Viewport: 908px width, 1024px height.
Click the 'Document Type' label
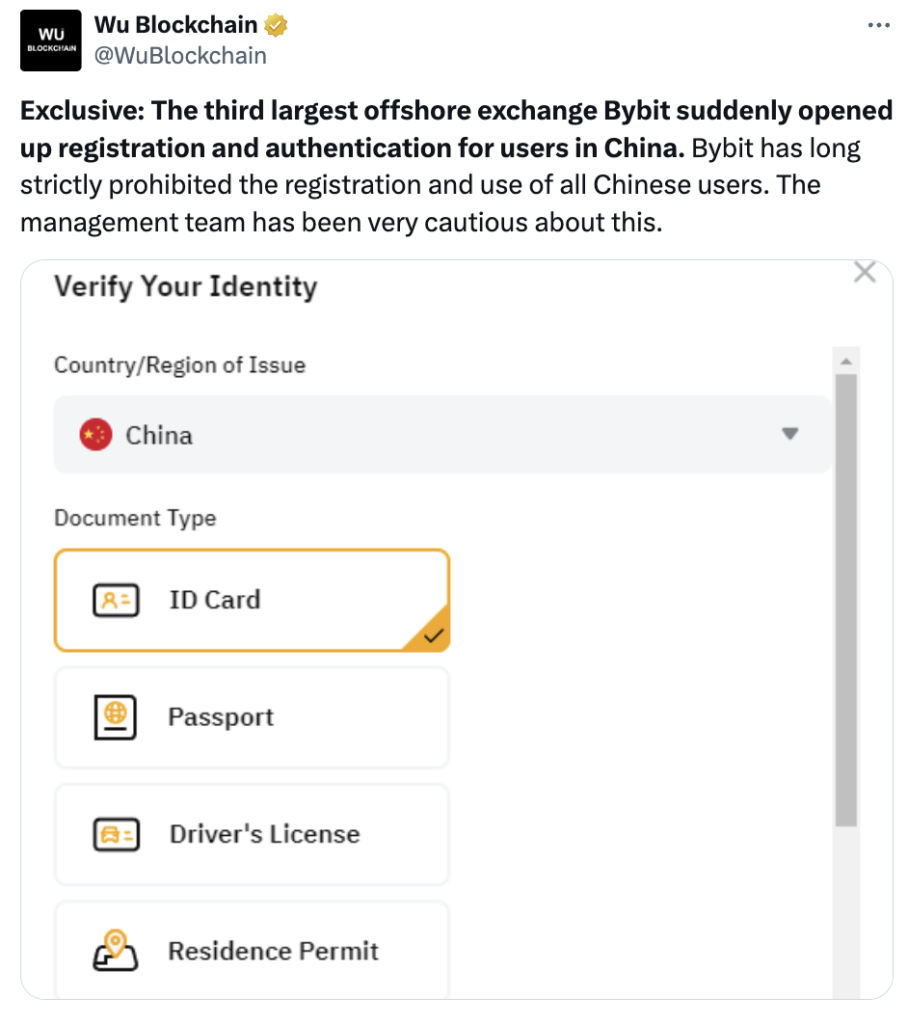click(135, 518)
